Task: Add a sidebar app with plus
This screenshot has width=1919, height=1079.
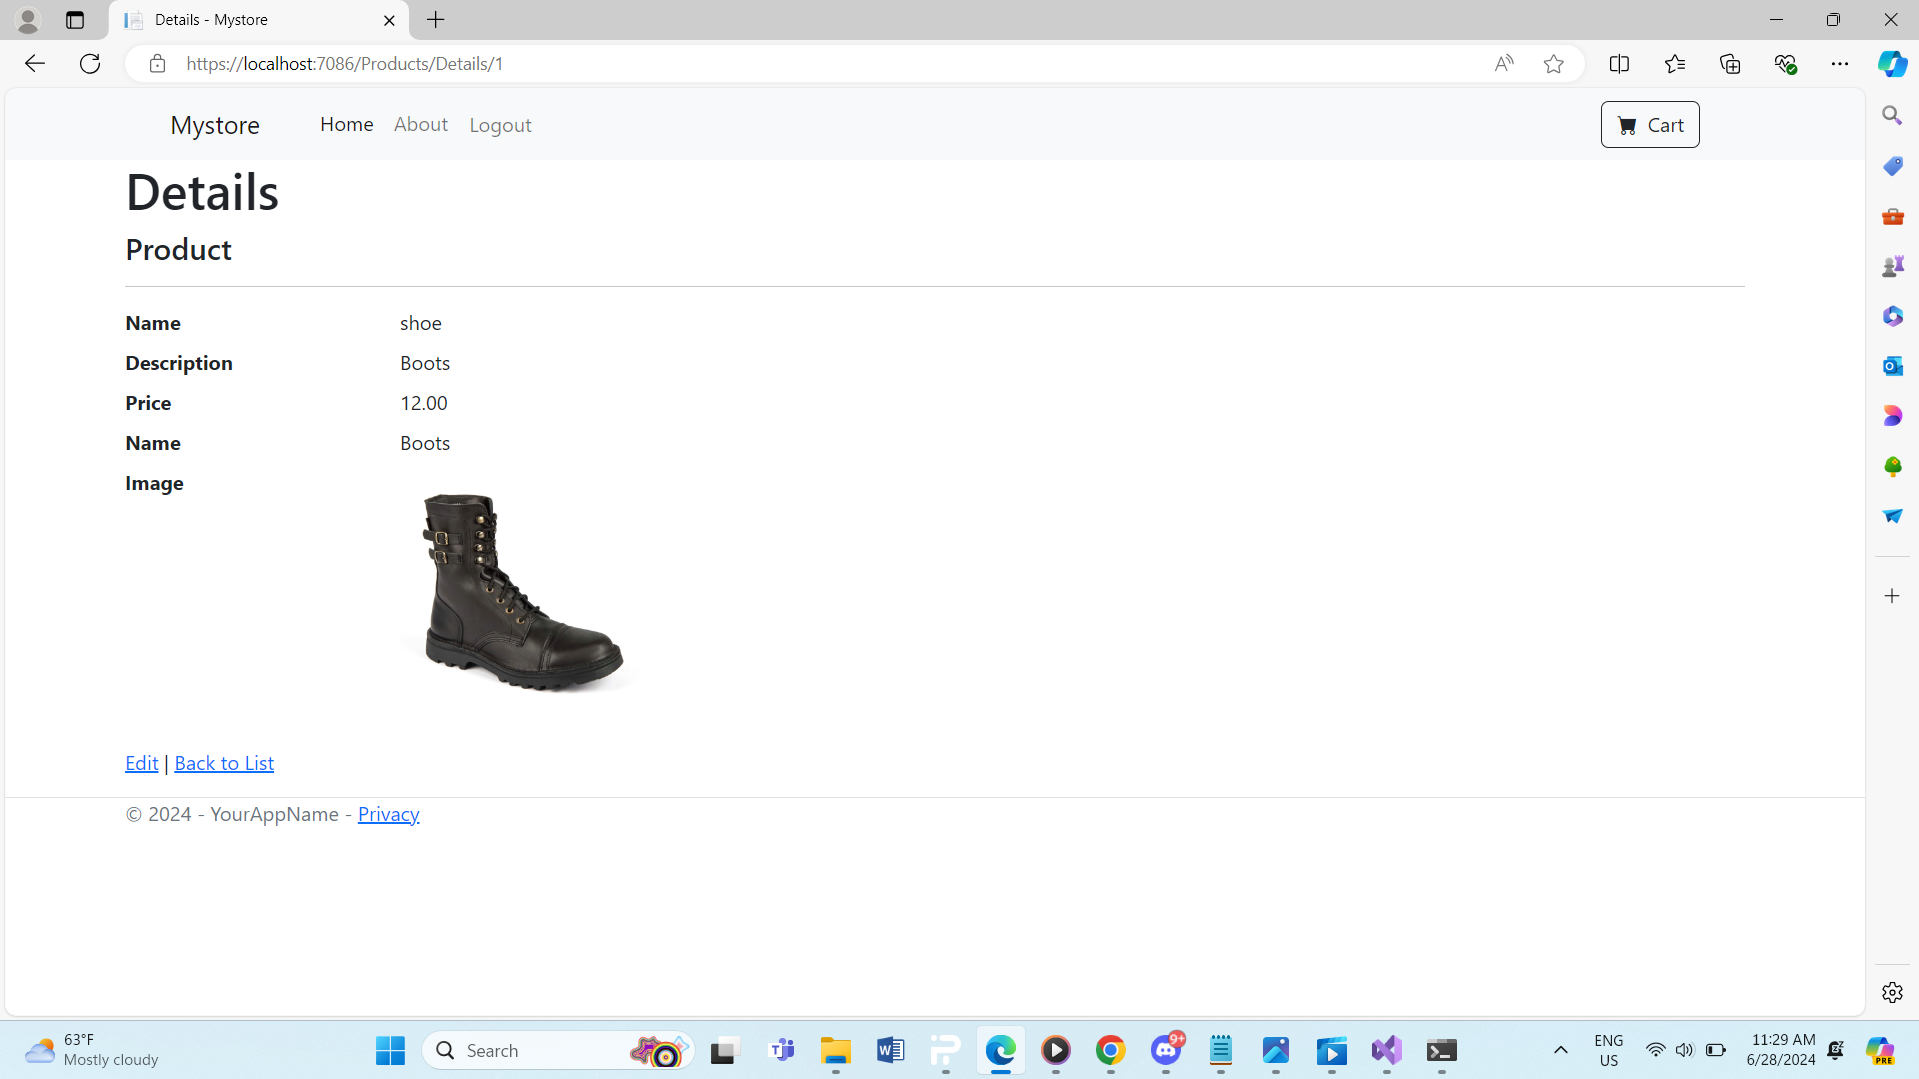Action: (x=1892, y=596)
